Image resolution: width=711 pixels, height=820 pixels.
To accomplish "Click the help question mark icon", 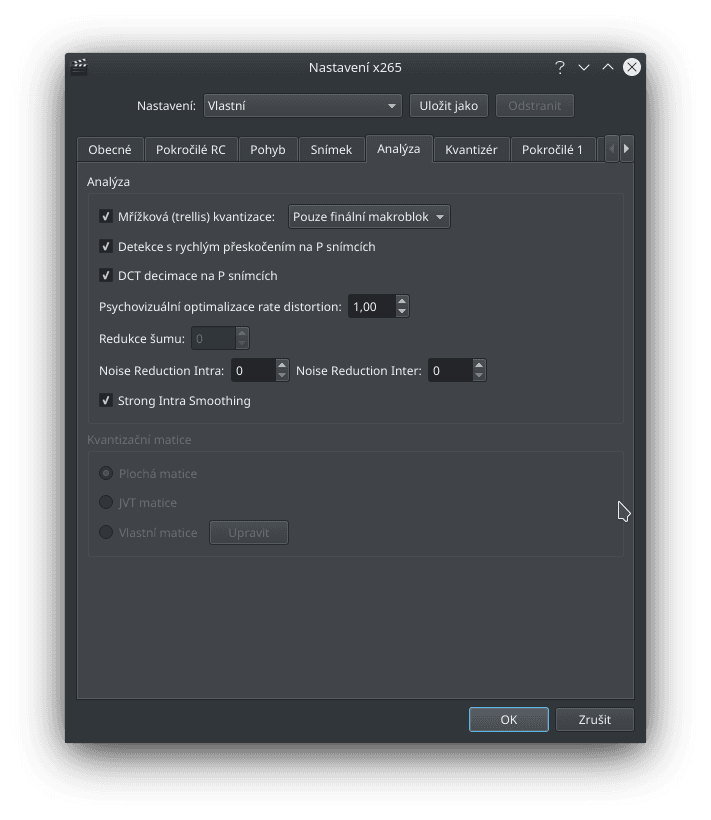I will [x=559, y=67].
